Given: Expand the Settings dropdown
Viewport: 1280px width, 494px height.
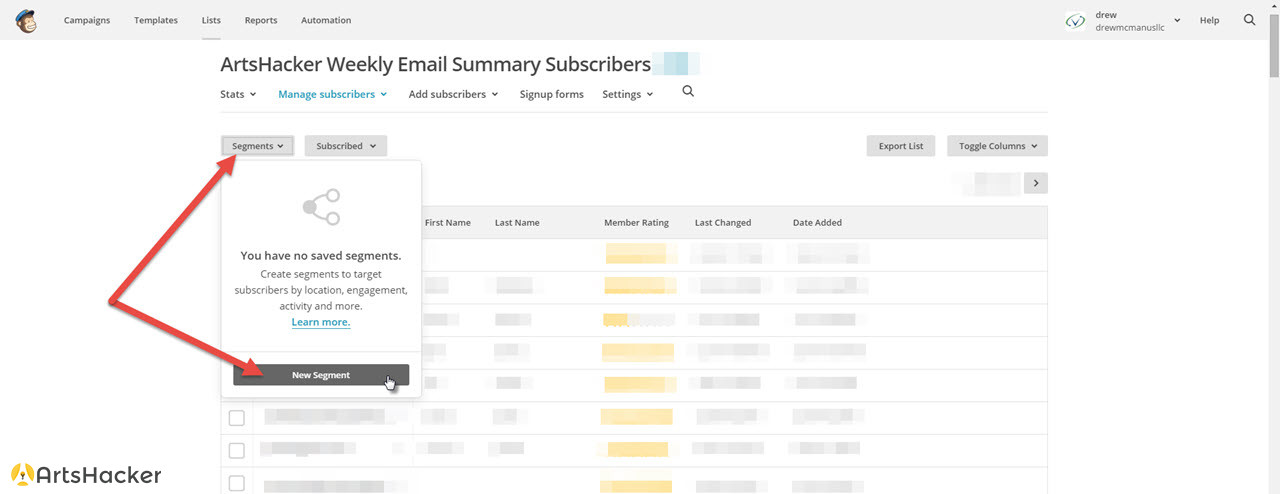Looking at the screenshot, I should coord(628,94).
